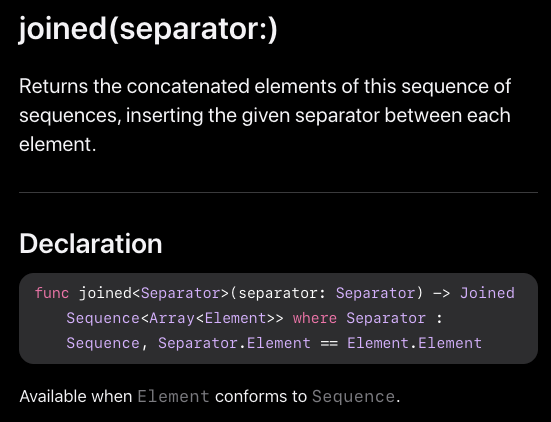Screen dimensions: 551x422
Task: Click the "joined(separator:)" page title
Action: [148, 29]
